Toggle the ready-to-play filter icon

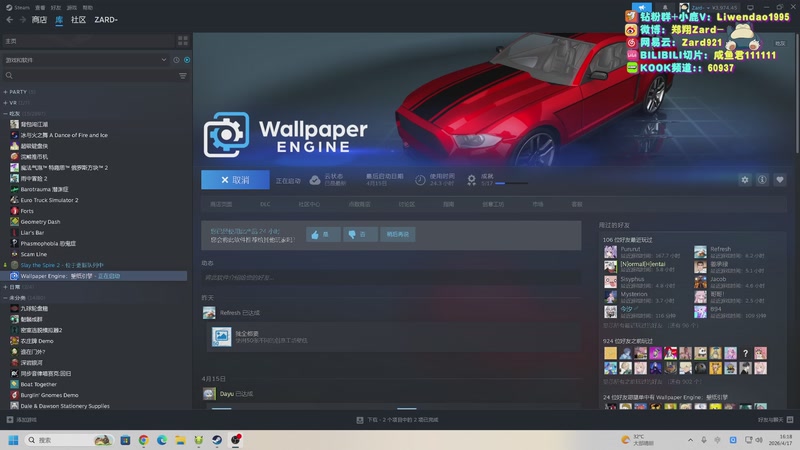click(187, 60)
